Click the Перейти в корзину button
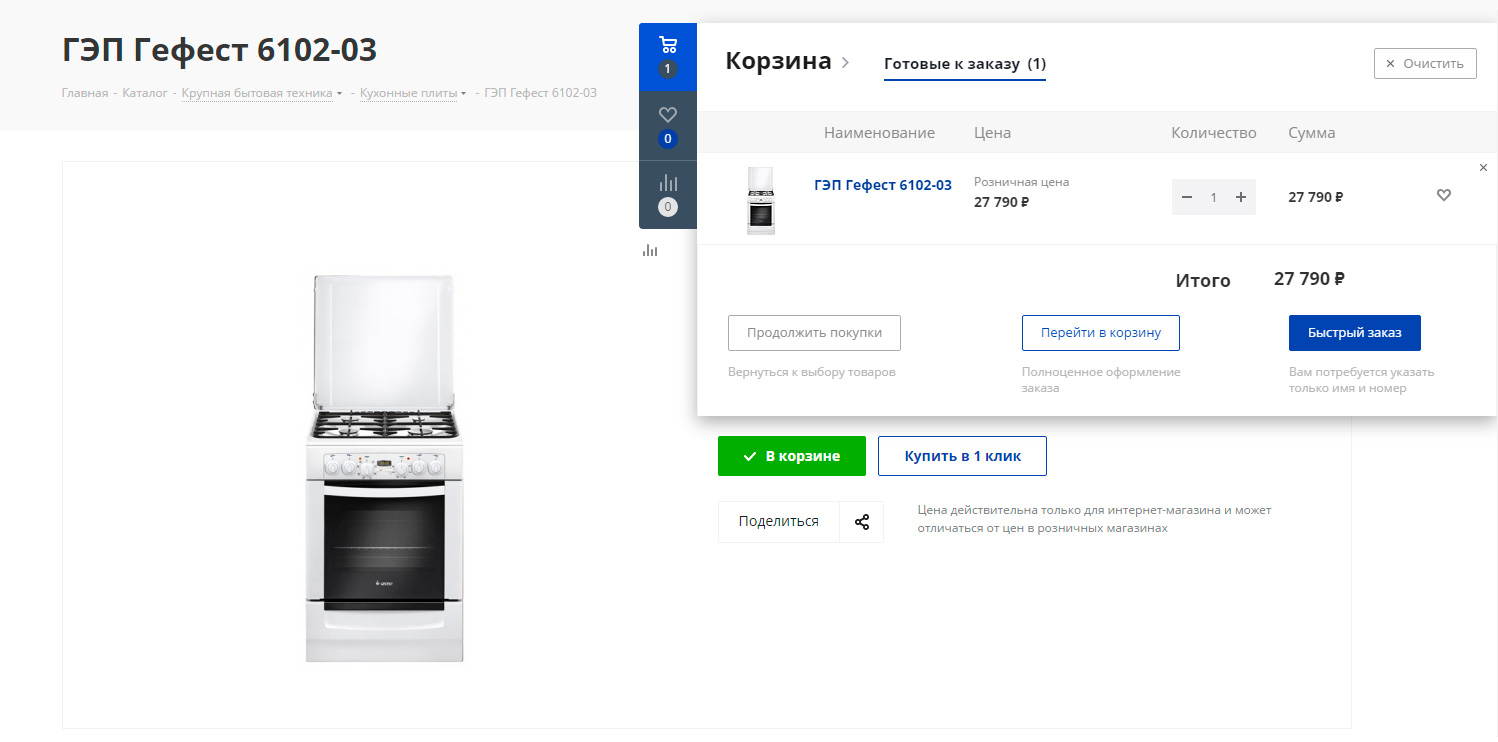1498x742 pixels. coord(1101,333)
